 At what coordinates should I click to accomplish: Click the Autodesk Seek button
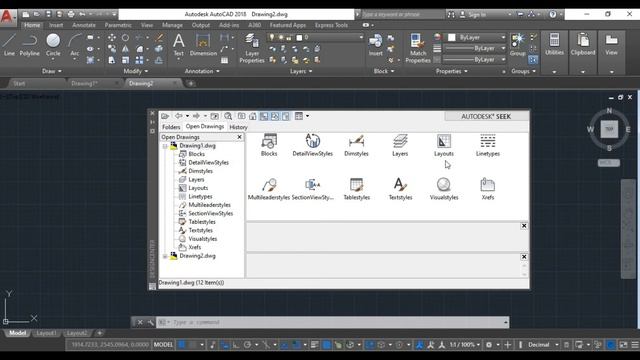point(486,116)
